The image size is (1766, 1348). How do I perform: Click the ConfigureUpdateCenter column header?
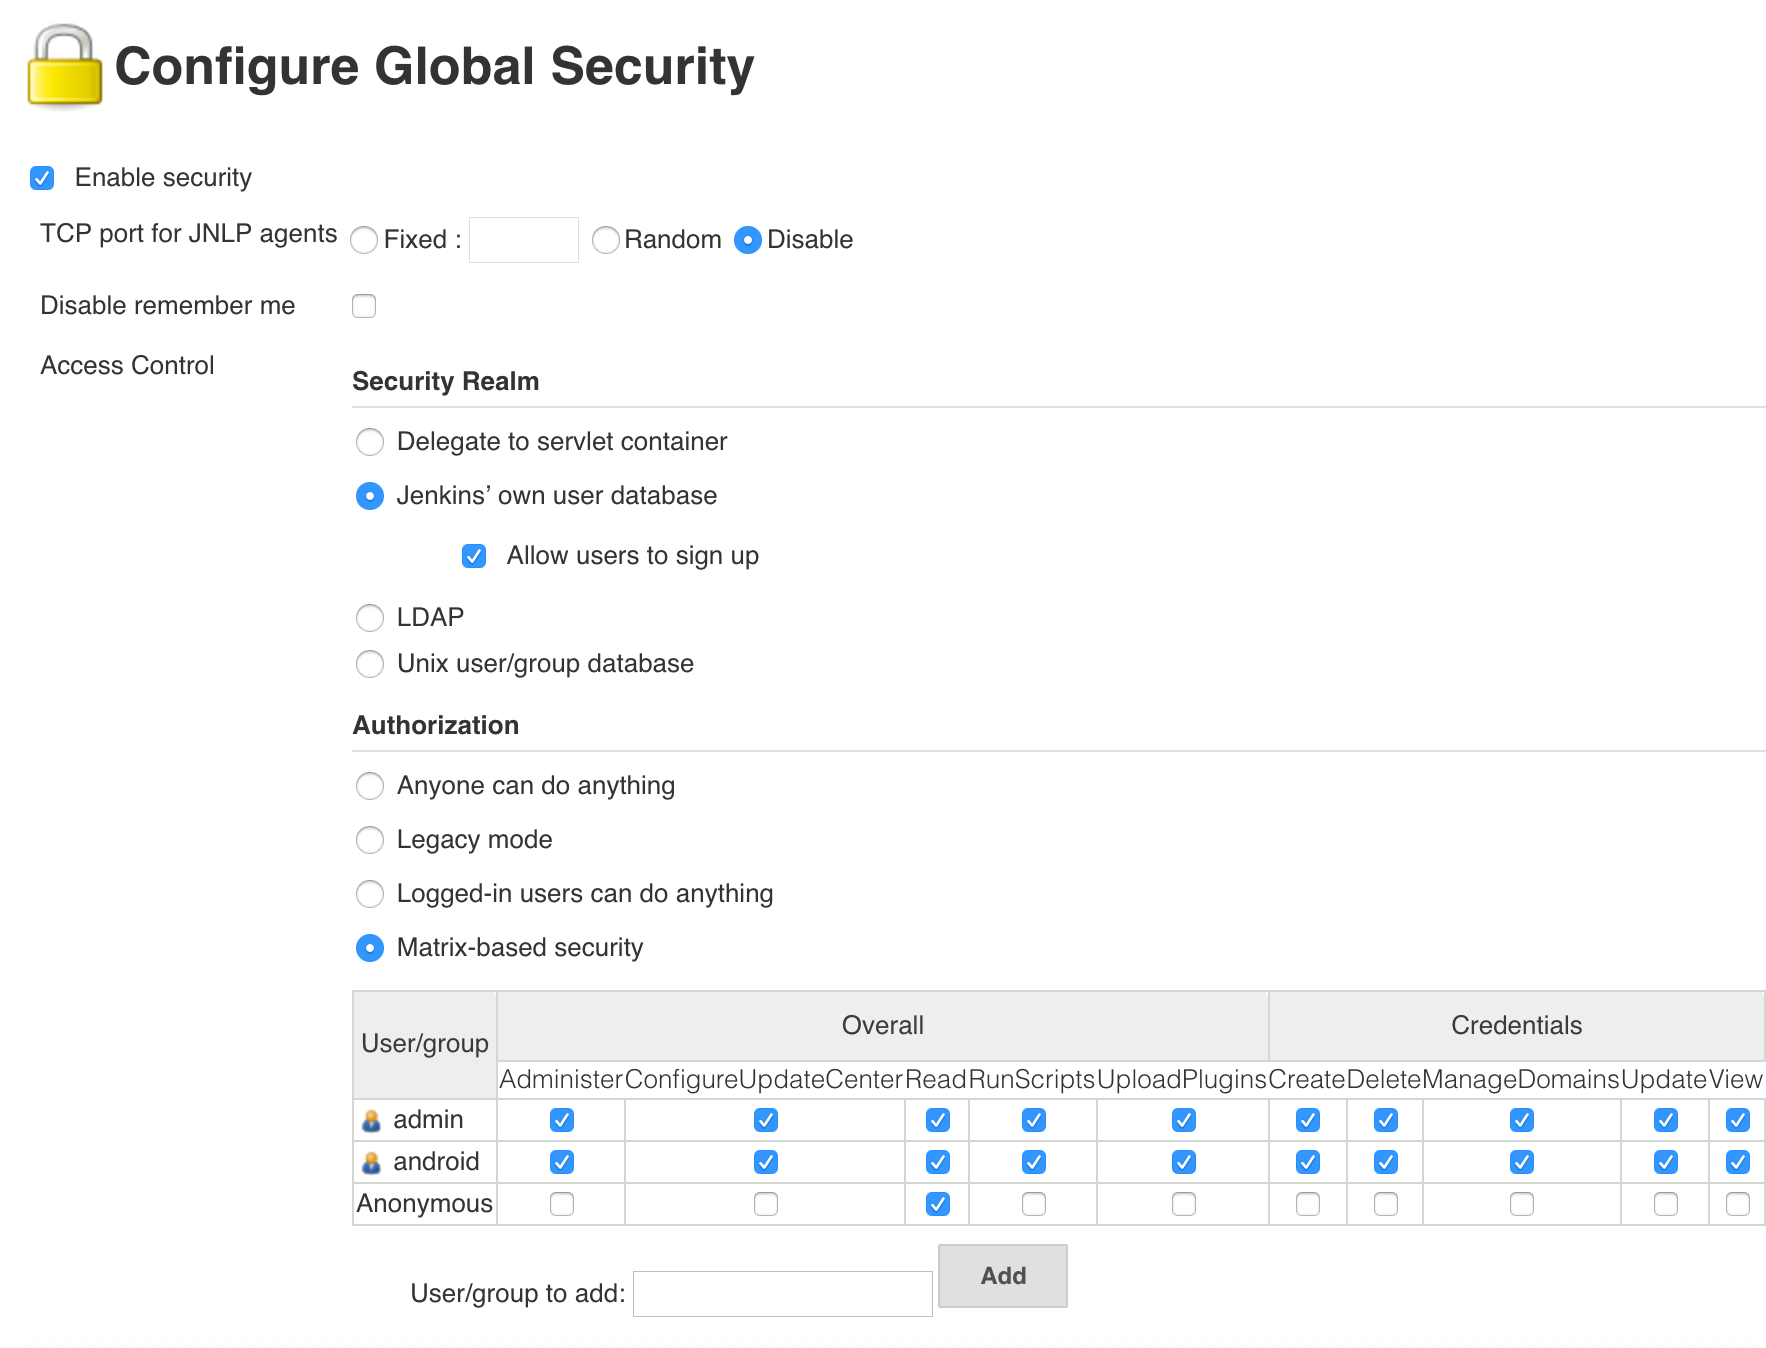coord(765,1080)
